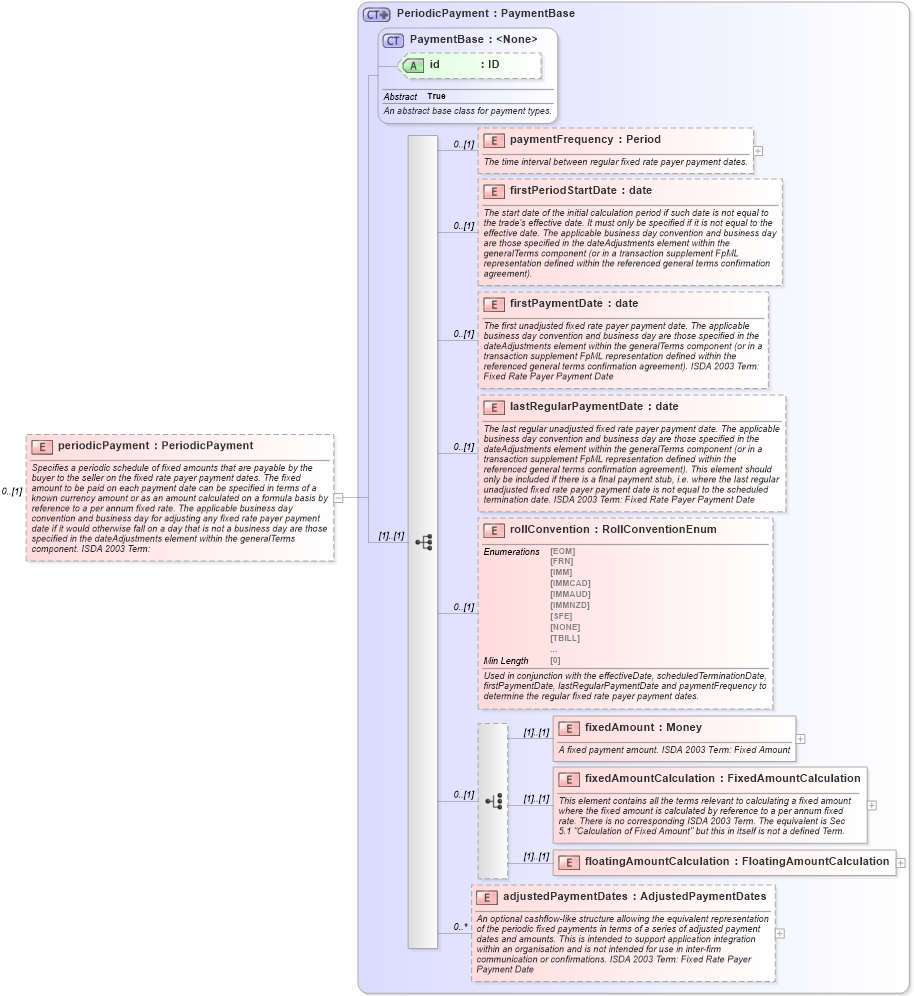The image size is (914, 996).
Task: Click the [TBILL] enumeration value
Action: [x=565, y=638]
